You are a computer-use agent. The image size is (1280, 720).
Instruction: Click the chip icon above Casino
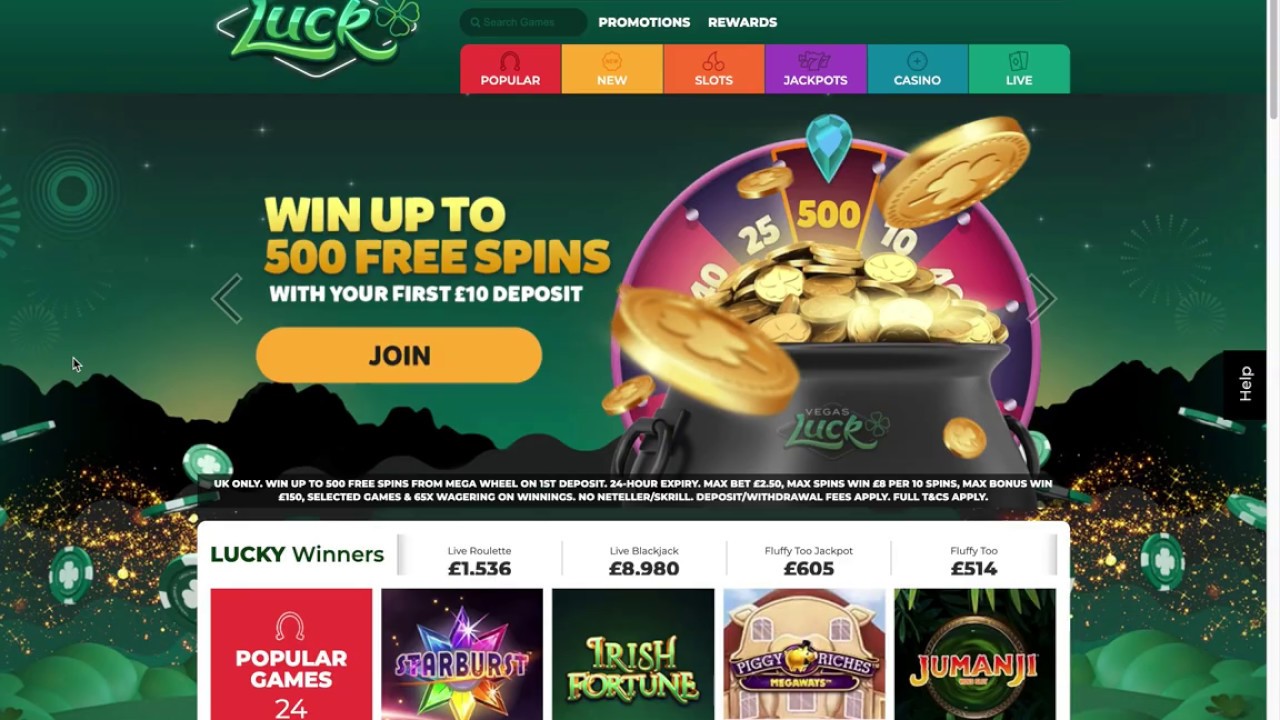pyautogui.click(x=917, y=61)
